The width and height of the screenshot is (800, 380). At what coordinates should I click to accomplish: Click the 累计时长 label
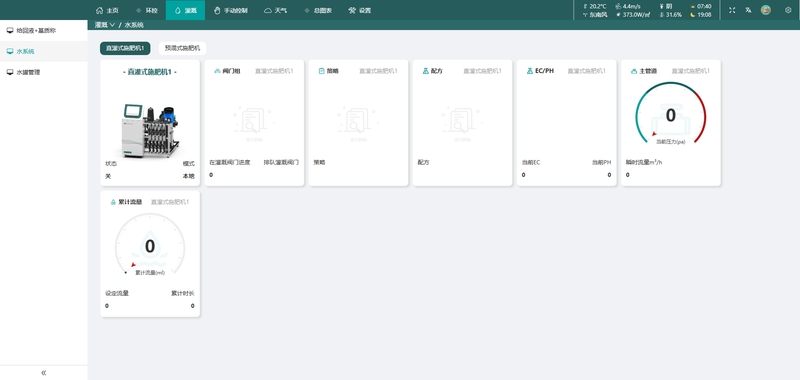pos(183,293)
